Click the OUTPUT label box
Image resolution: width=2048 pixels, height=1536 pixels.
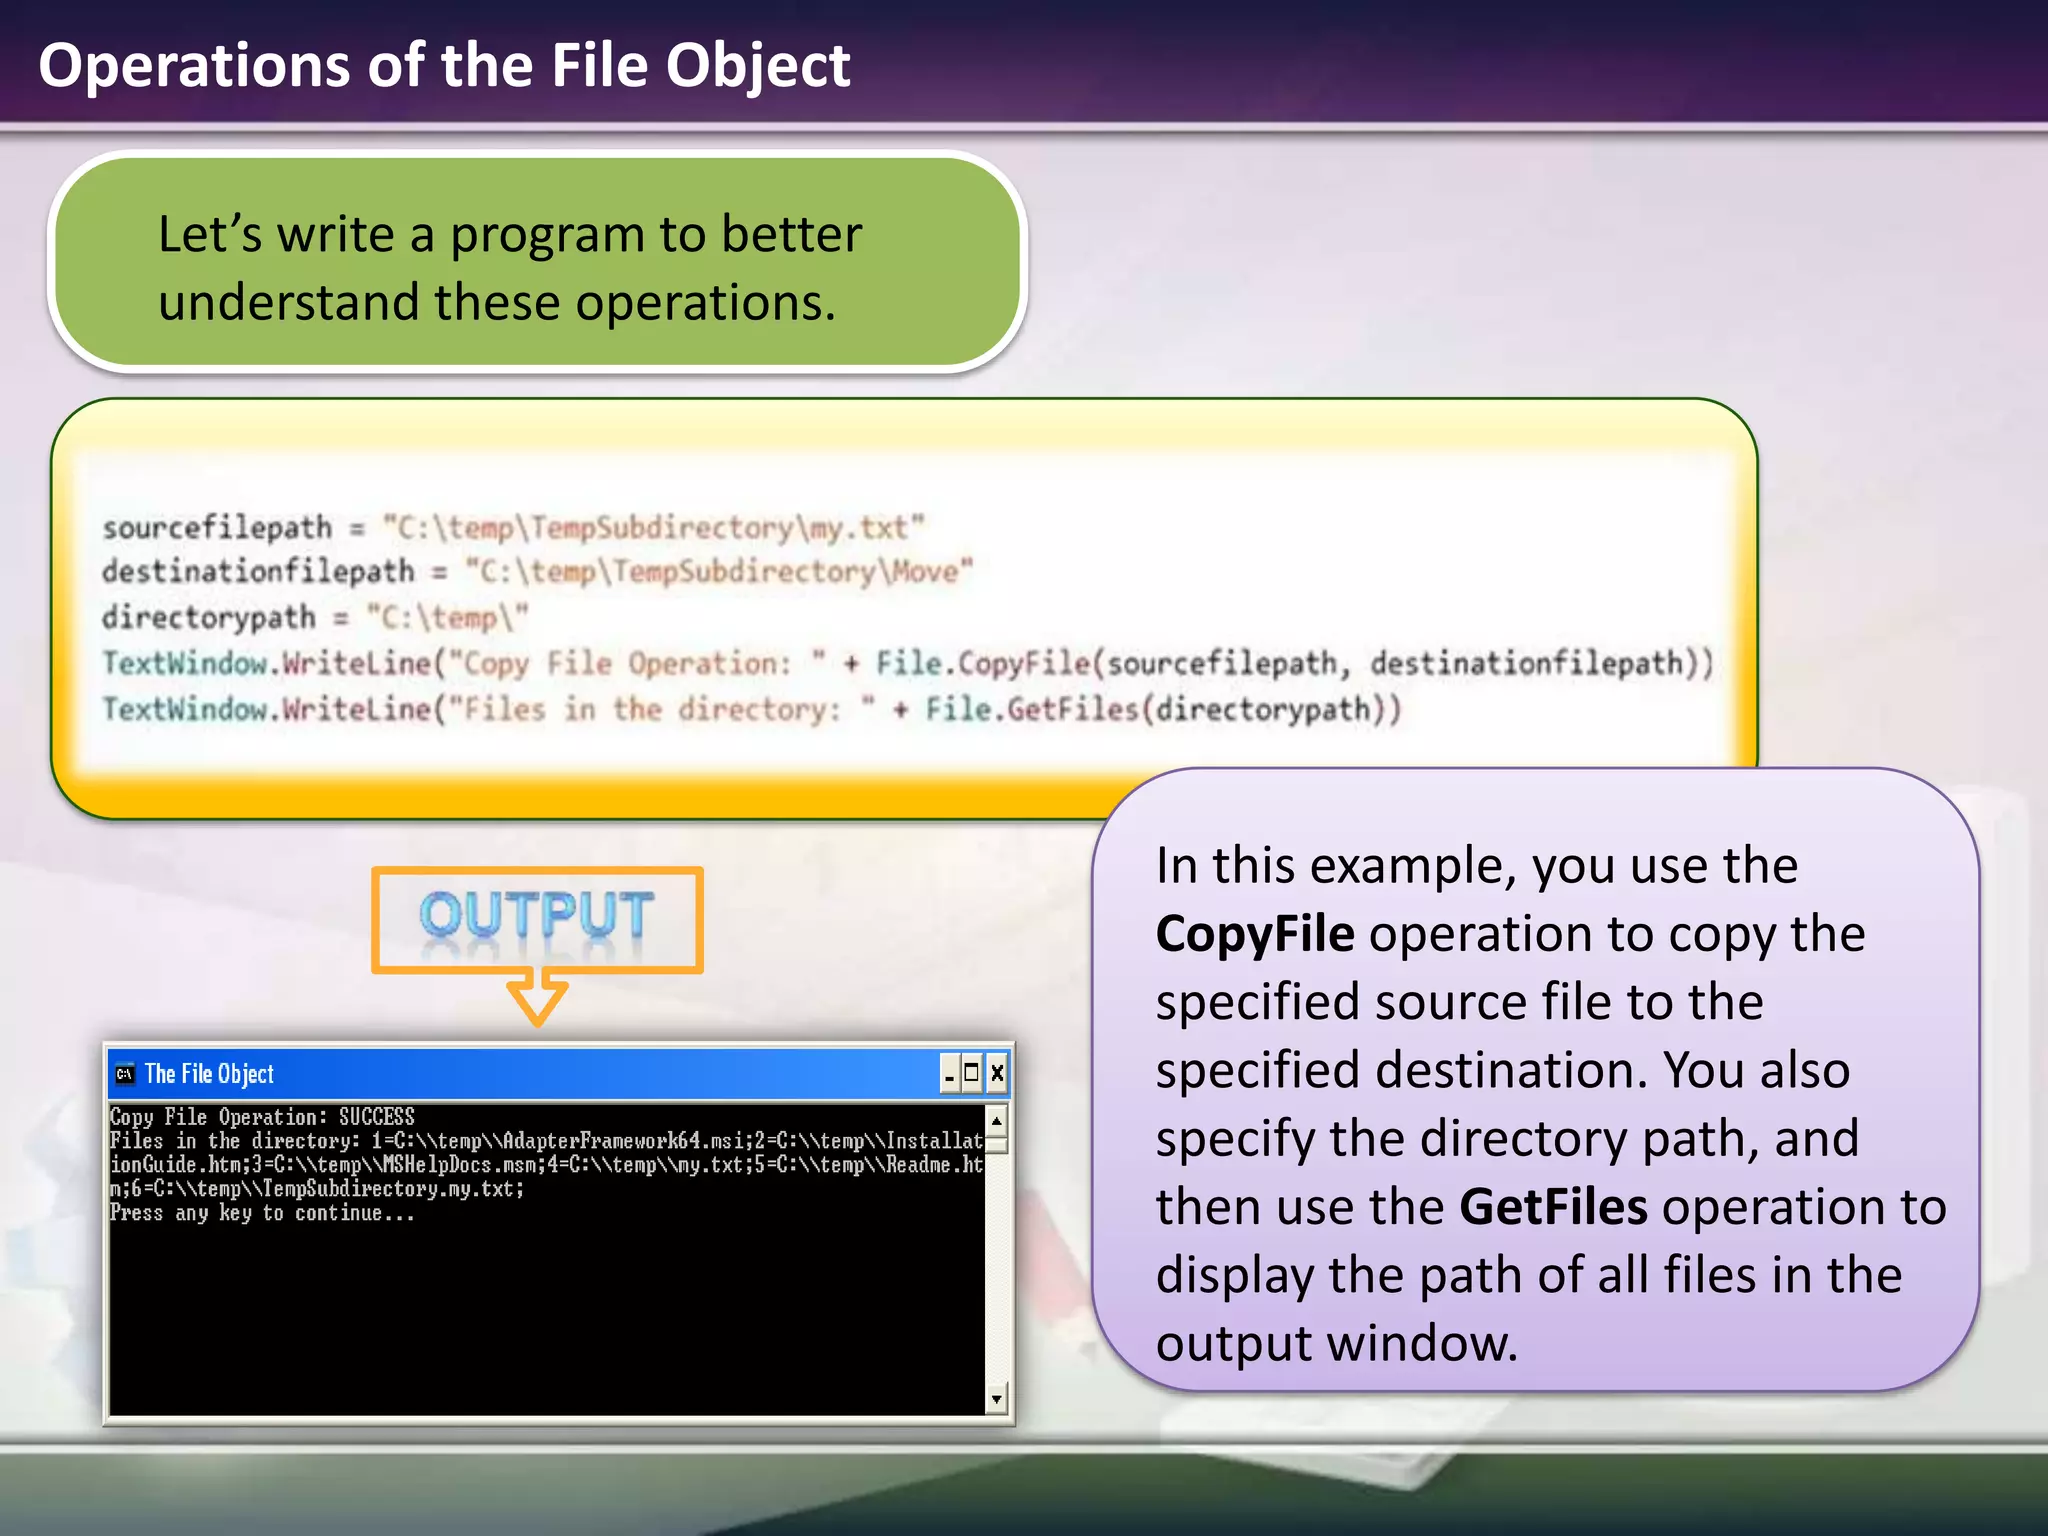point(537,919)
